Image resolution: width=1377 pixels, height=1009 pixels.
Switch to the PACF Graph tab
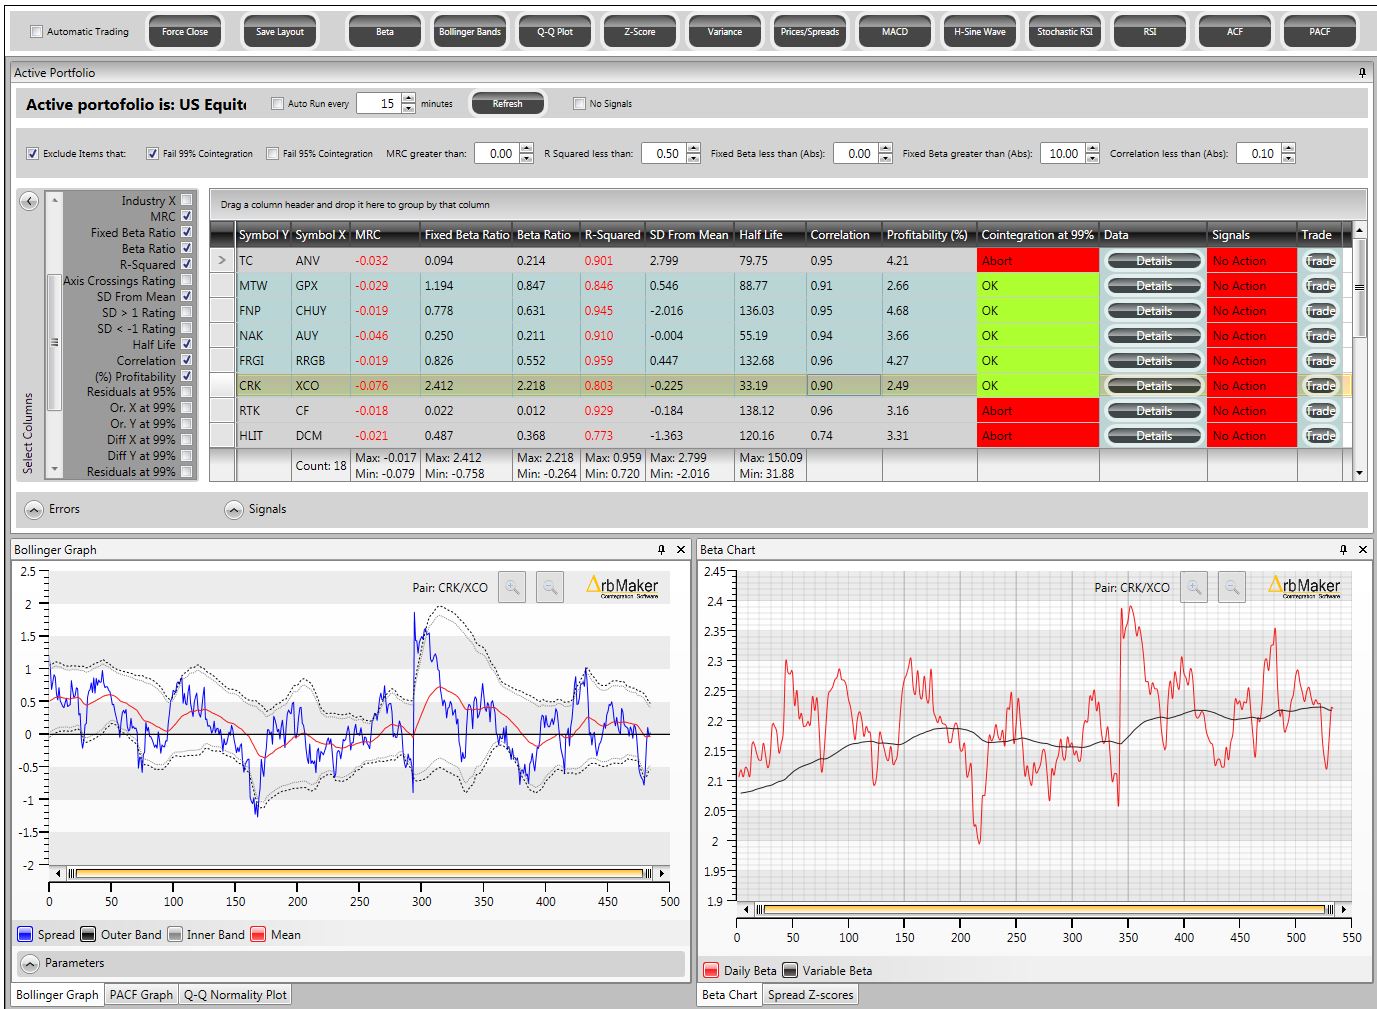tap(141, 995)
